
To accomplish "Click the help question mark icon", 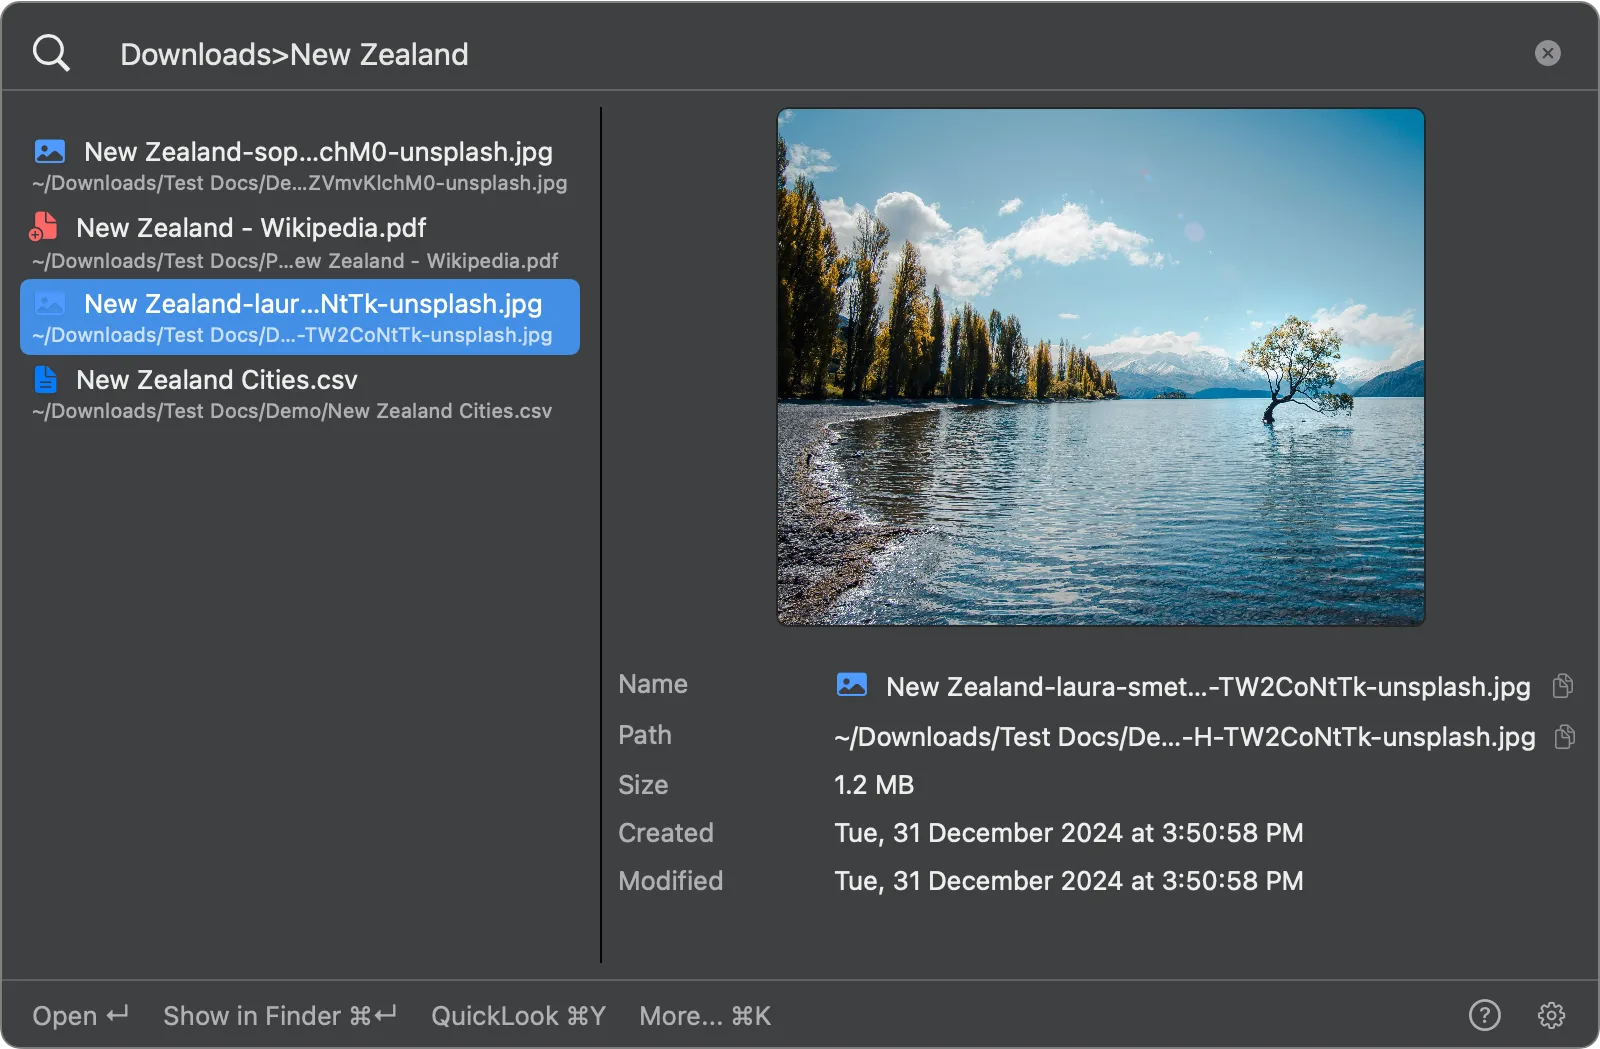I will (x=1484, y=1016).
